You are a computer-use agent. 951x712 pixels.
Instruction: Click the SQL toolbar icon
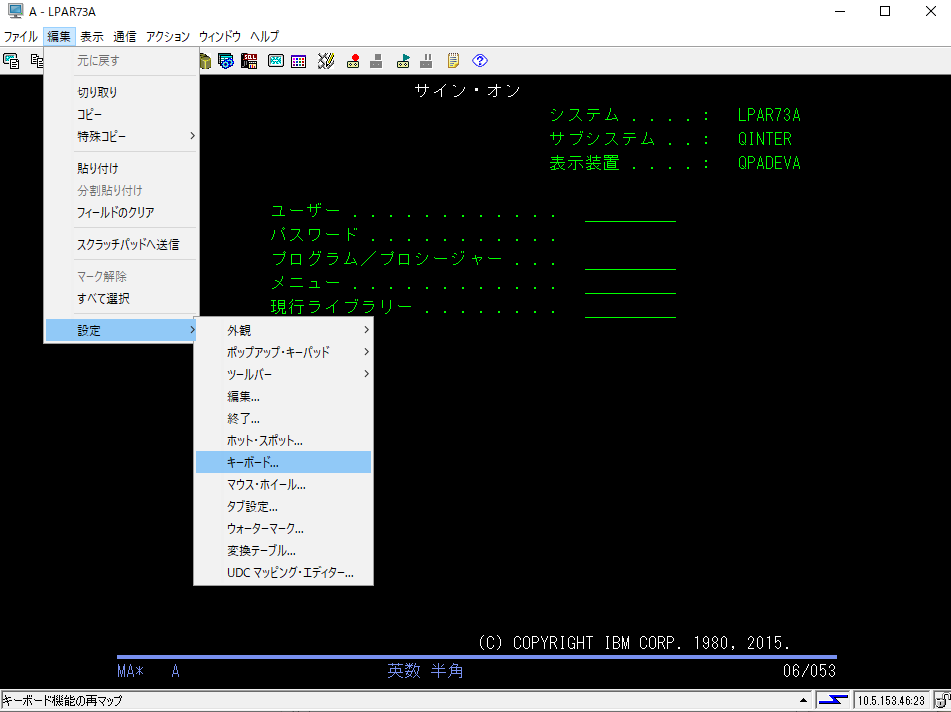[249, 61]
